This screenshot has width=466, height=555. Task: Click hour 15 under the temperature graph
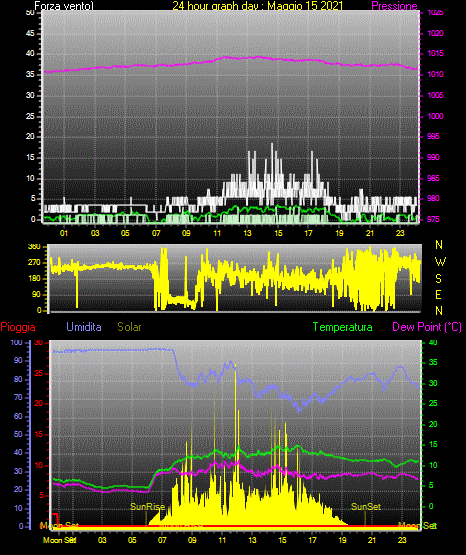click(282, 540)
